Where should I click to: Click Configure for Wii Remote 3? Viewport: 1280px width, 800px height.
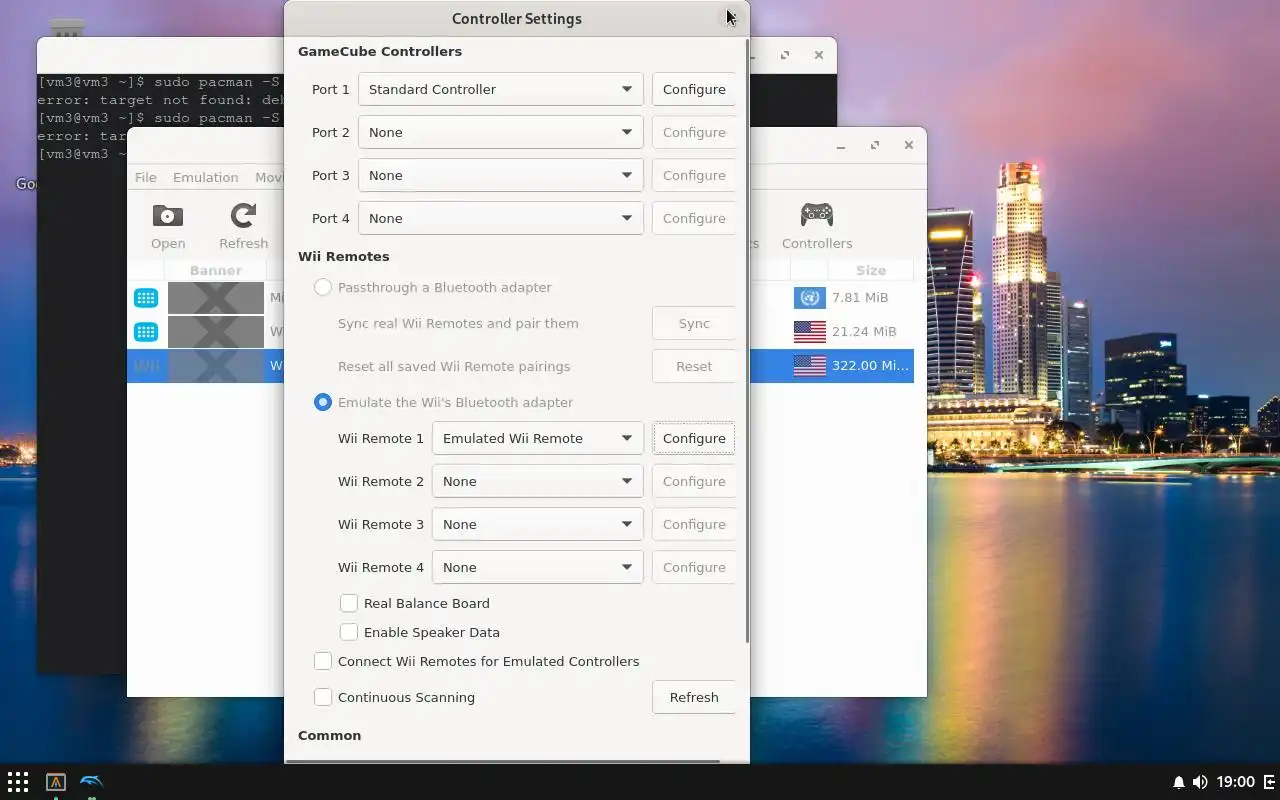(694, 524)
